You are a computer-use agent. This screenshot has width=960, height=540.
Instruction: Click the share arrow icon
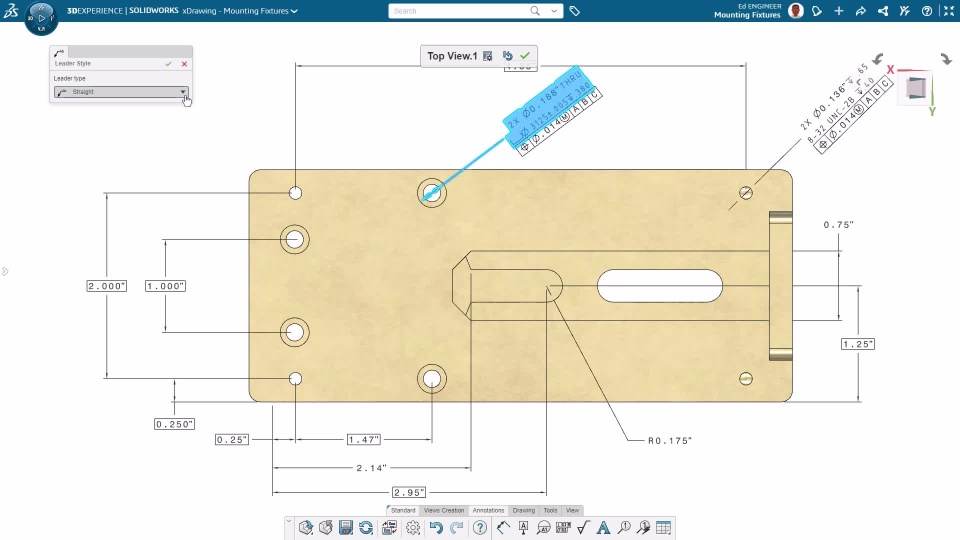tap(861, 11)
